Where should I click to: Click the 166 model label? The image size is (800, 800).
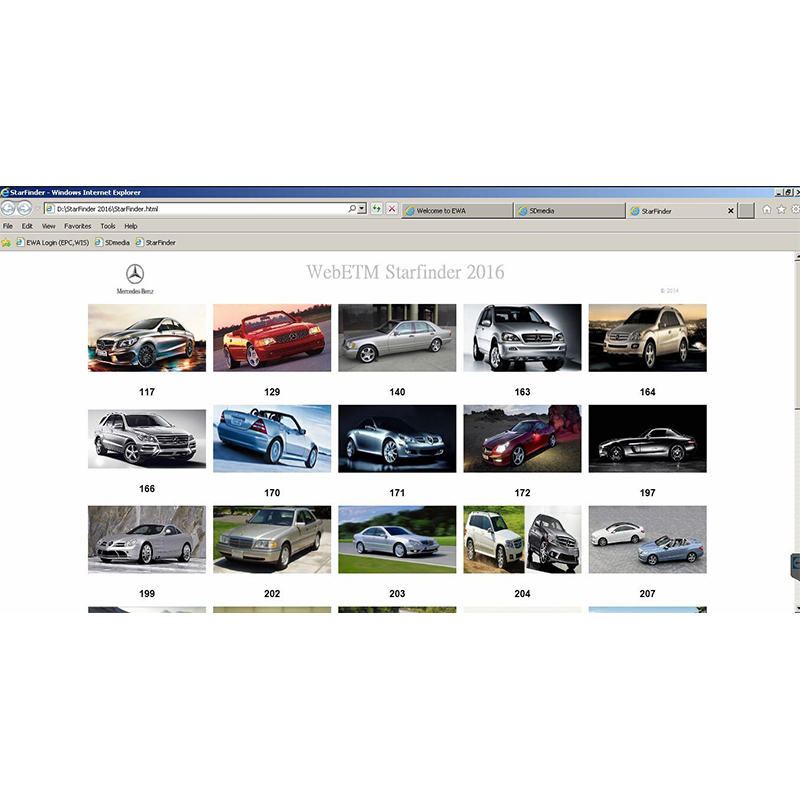coord(147,489)
